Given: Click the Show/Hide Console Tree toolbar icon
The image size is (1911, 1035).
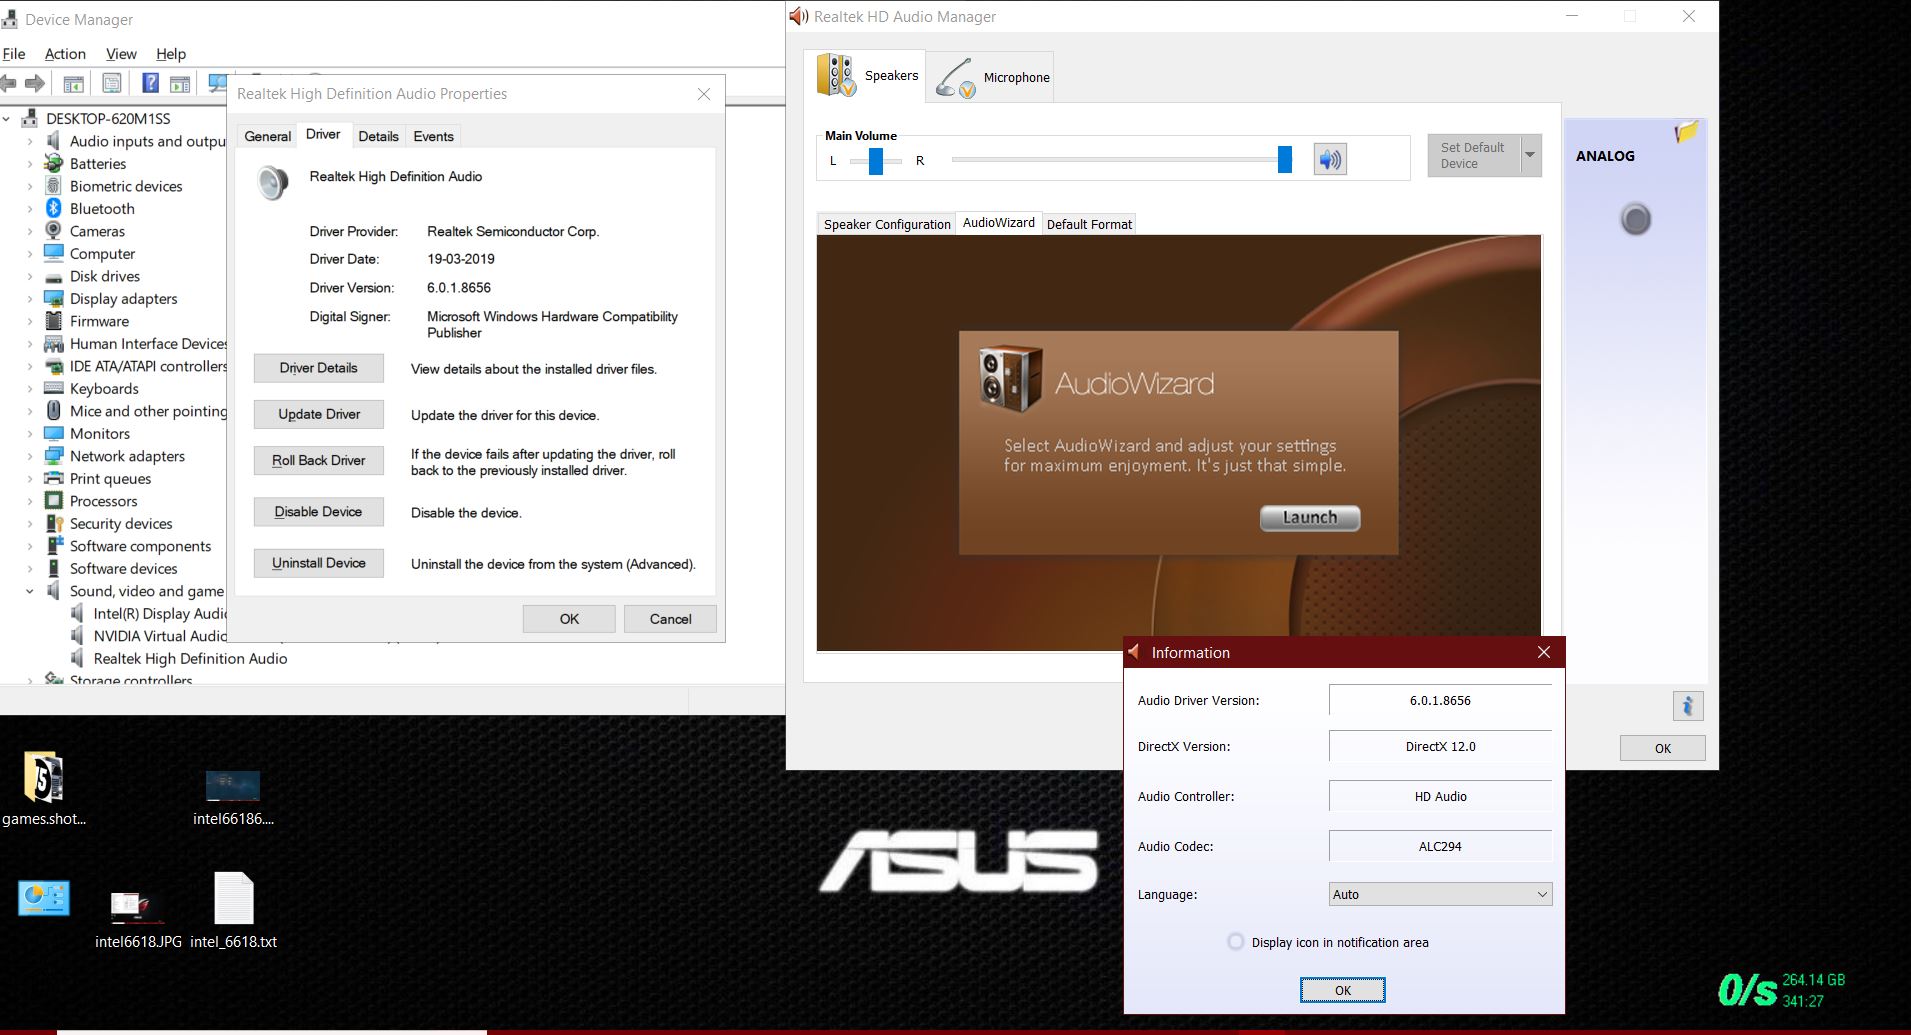Looking at the screenshot, I should click(x=74, y=84).
